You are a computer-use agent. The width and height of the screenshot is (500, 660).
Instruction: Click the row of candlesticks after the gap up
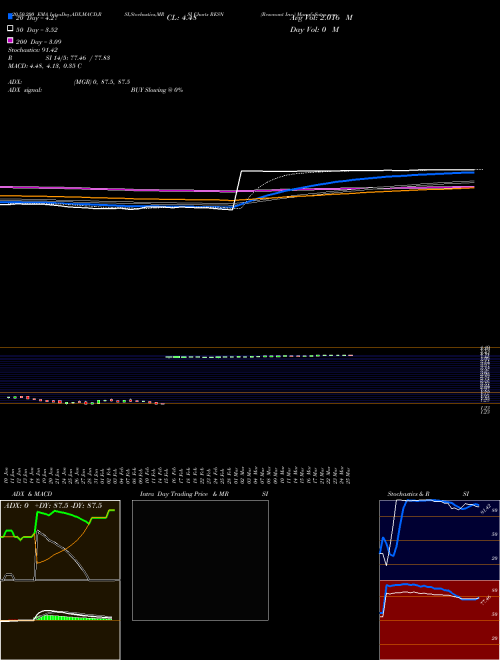259,357
